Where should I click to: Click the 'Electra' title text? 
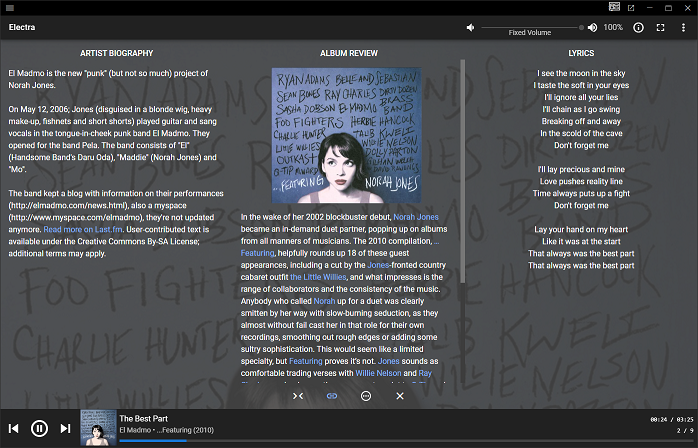(x=22, y=27)
